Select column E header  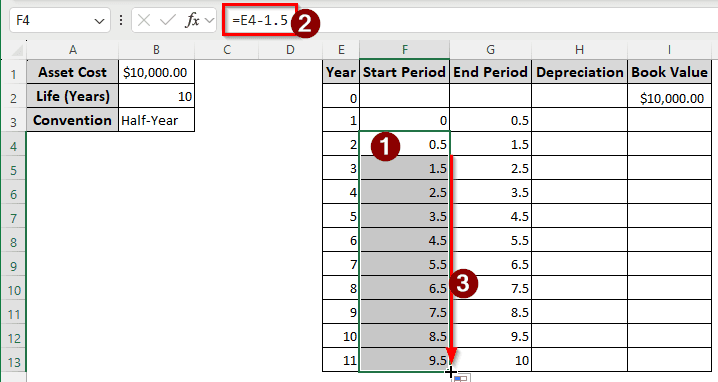click(341, 49)
